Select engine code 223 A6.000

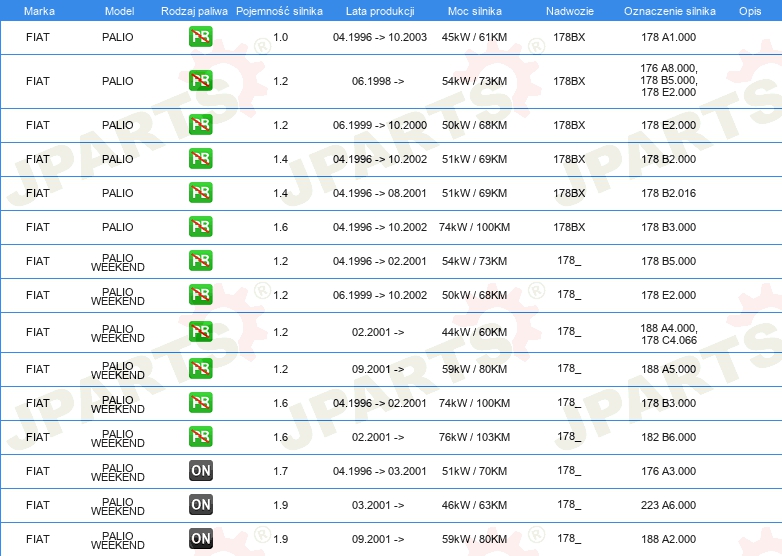tap(668, 505)
